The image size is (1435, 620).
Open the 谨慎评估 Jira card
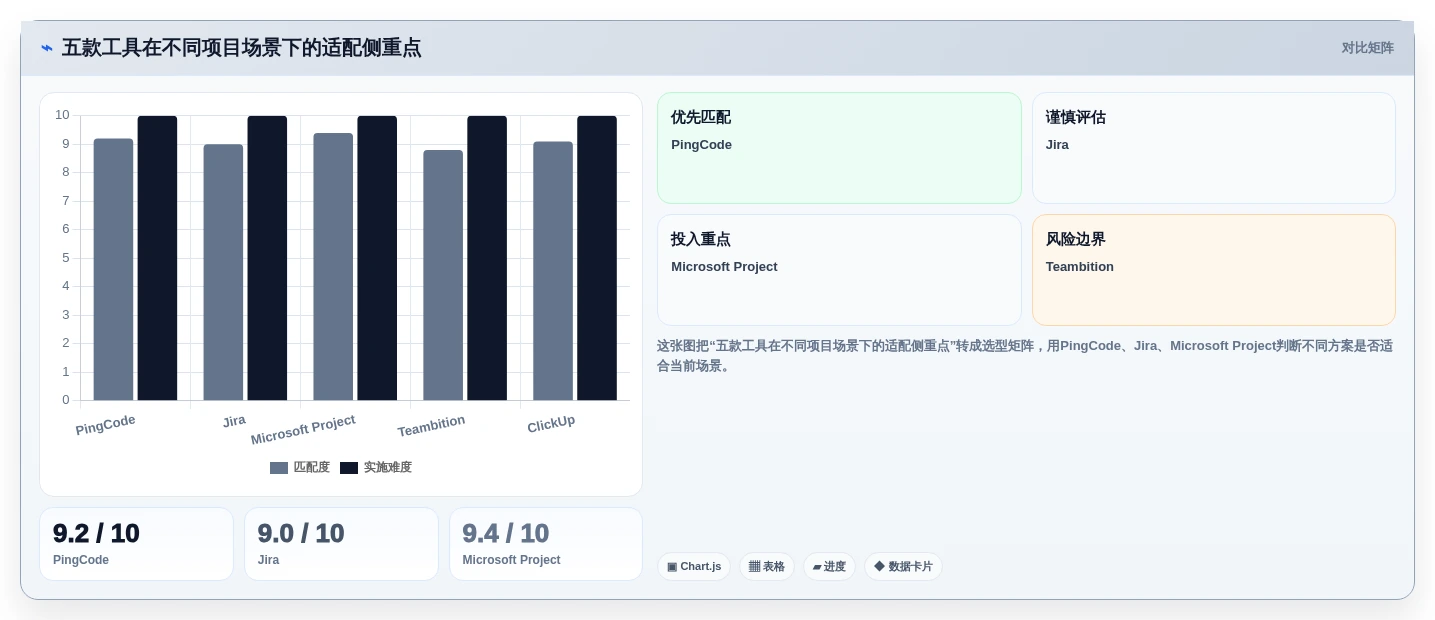point(1214,148)
